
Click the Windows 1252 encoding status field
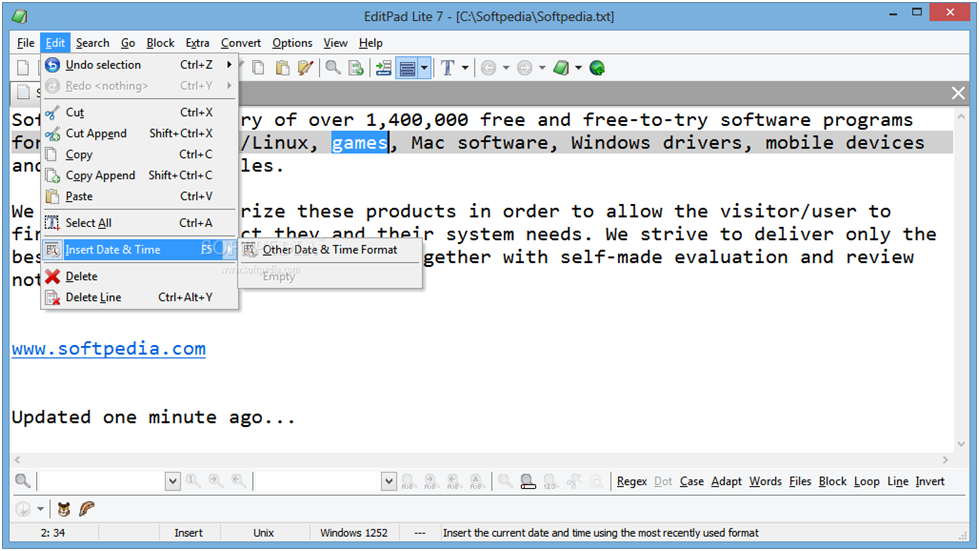354,533
